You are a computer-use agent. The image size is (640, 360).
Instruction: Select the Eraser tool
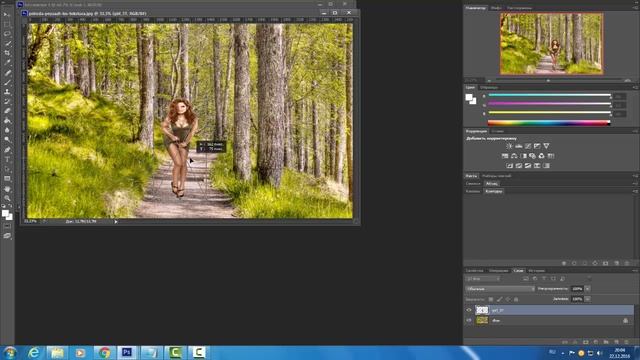(x=7, y=111)
